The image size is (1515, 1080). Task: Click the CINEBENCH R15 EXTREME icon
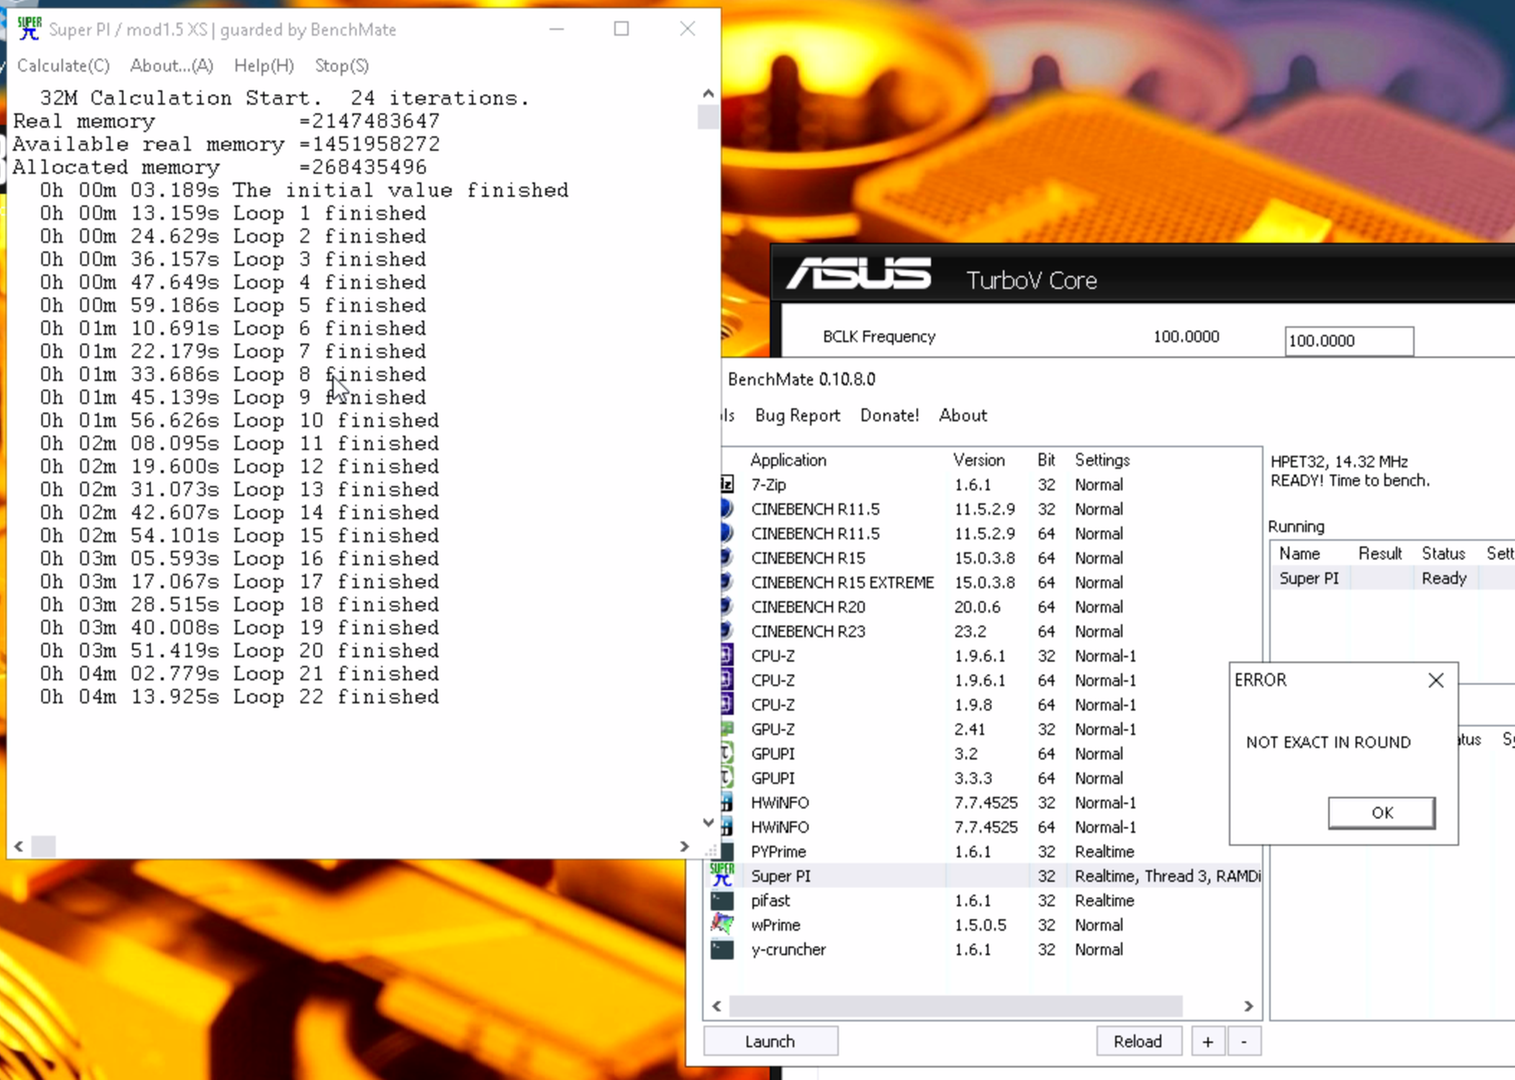pyautogui.click(x=727, y=582)
